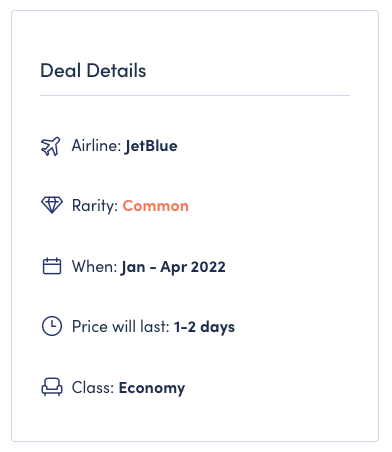Click the word Details in the heading
This screenshot has height=452, width=392.
click(116, 71)
